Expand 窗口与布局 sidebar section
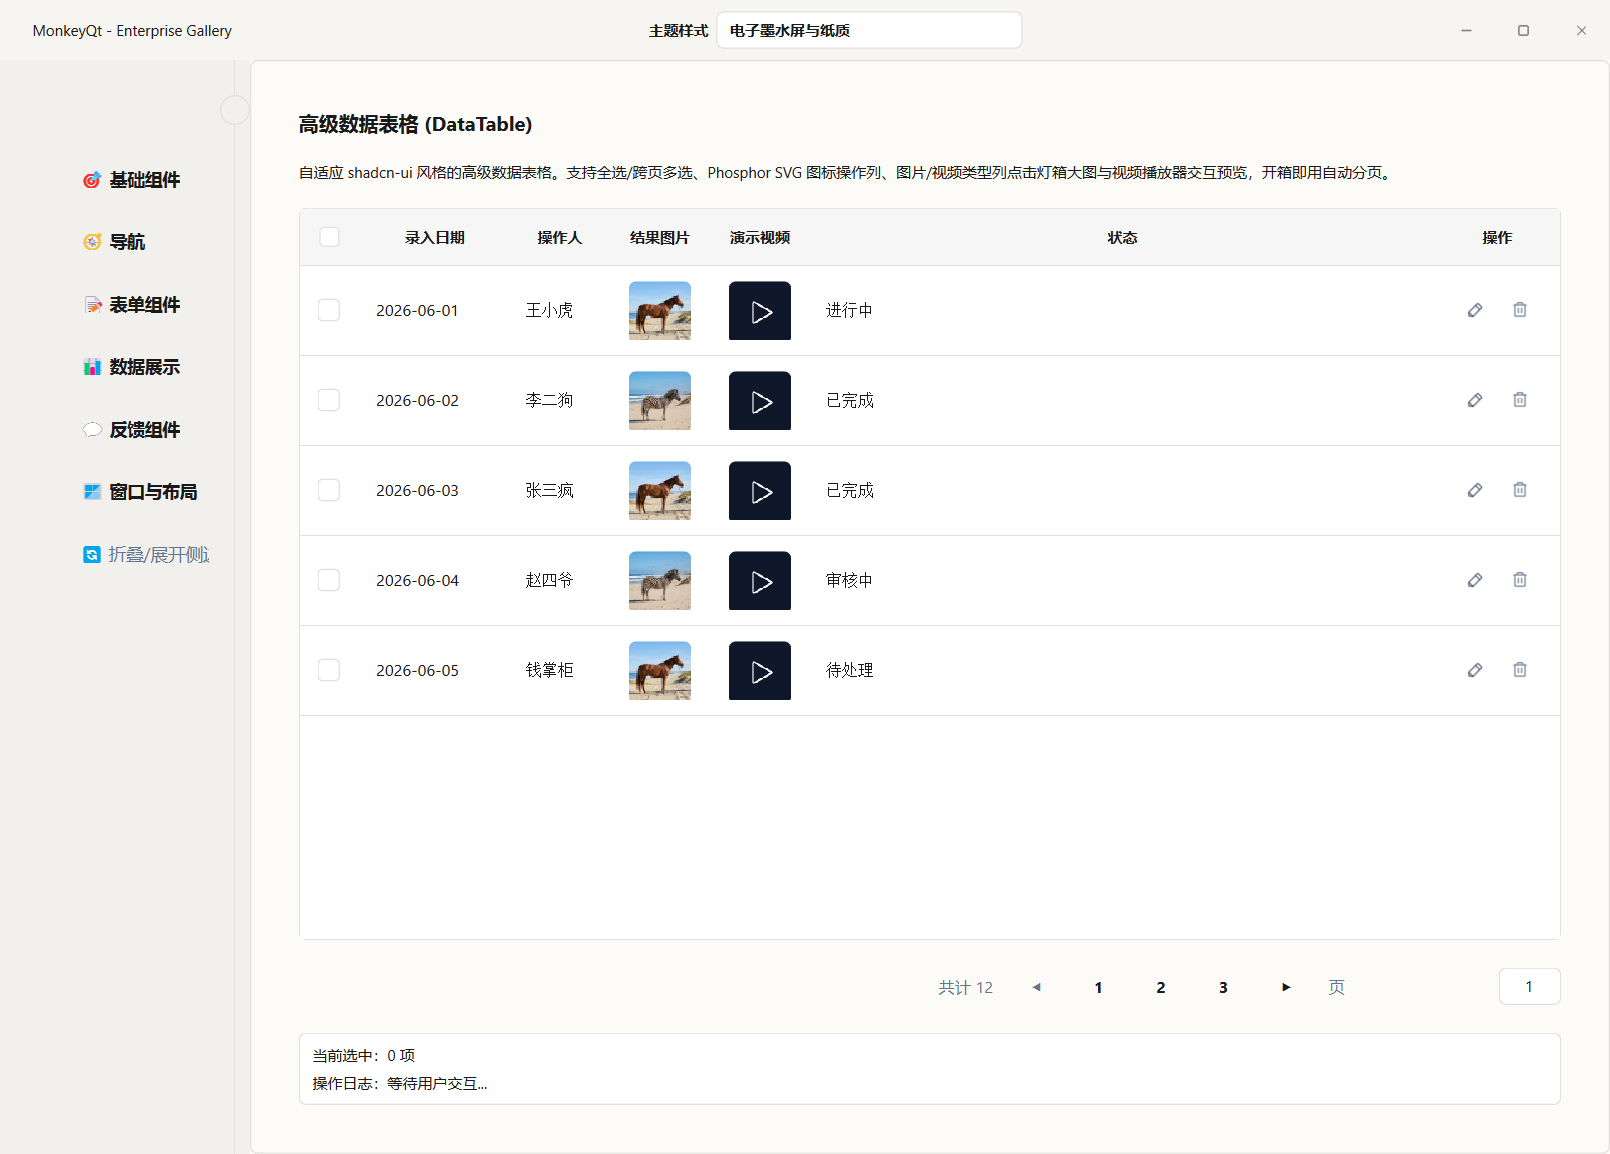 pyautogui.click(x=140, y=492)
